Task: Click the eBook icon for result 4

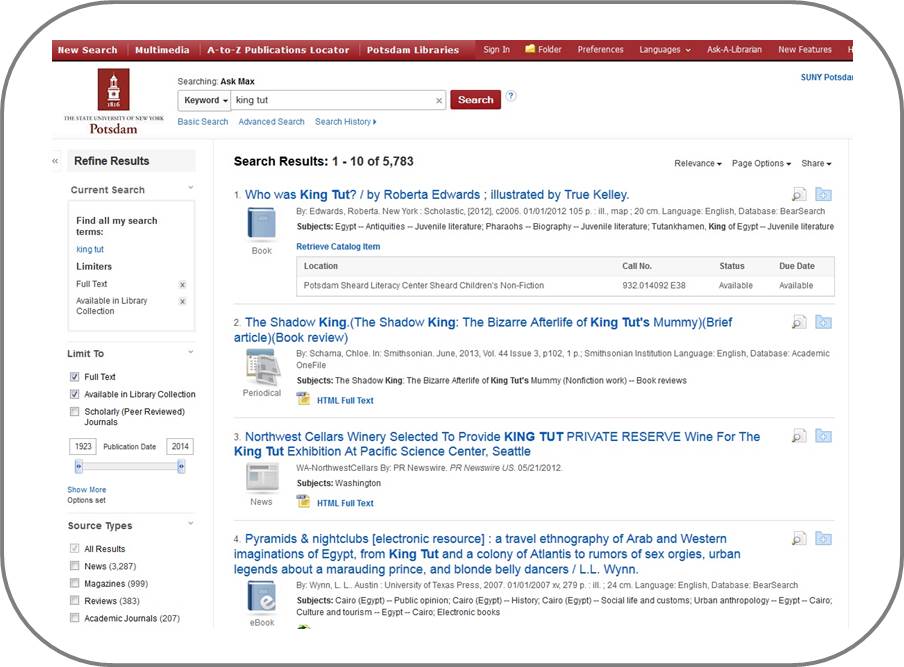Action: (261, 597)
